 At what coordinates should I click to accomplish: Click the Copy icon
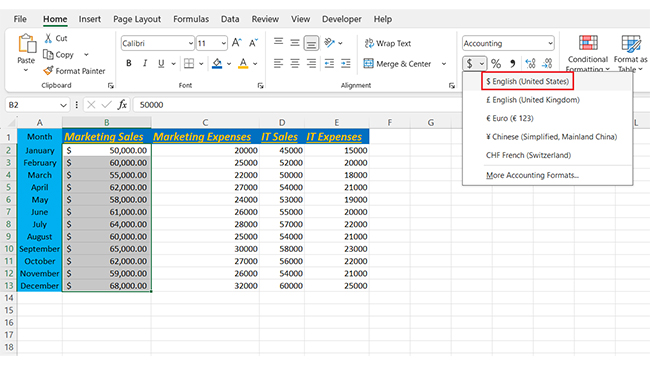point(49,54)
